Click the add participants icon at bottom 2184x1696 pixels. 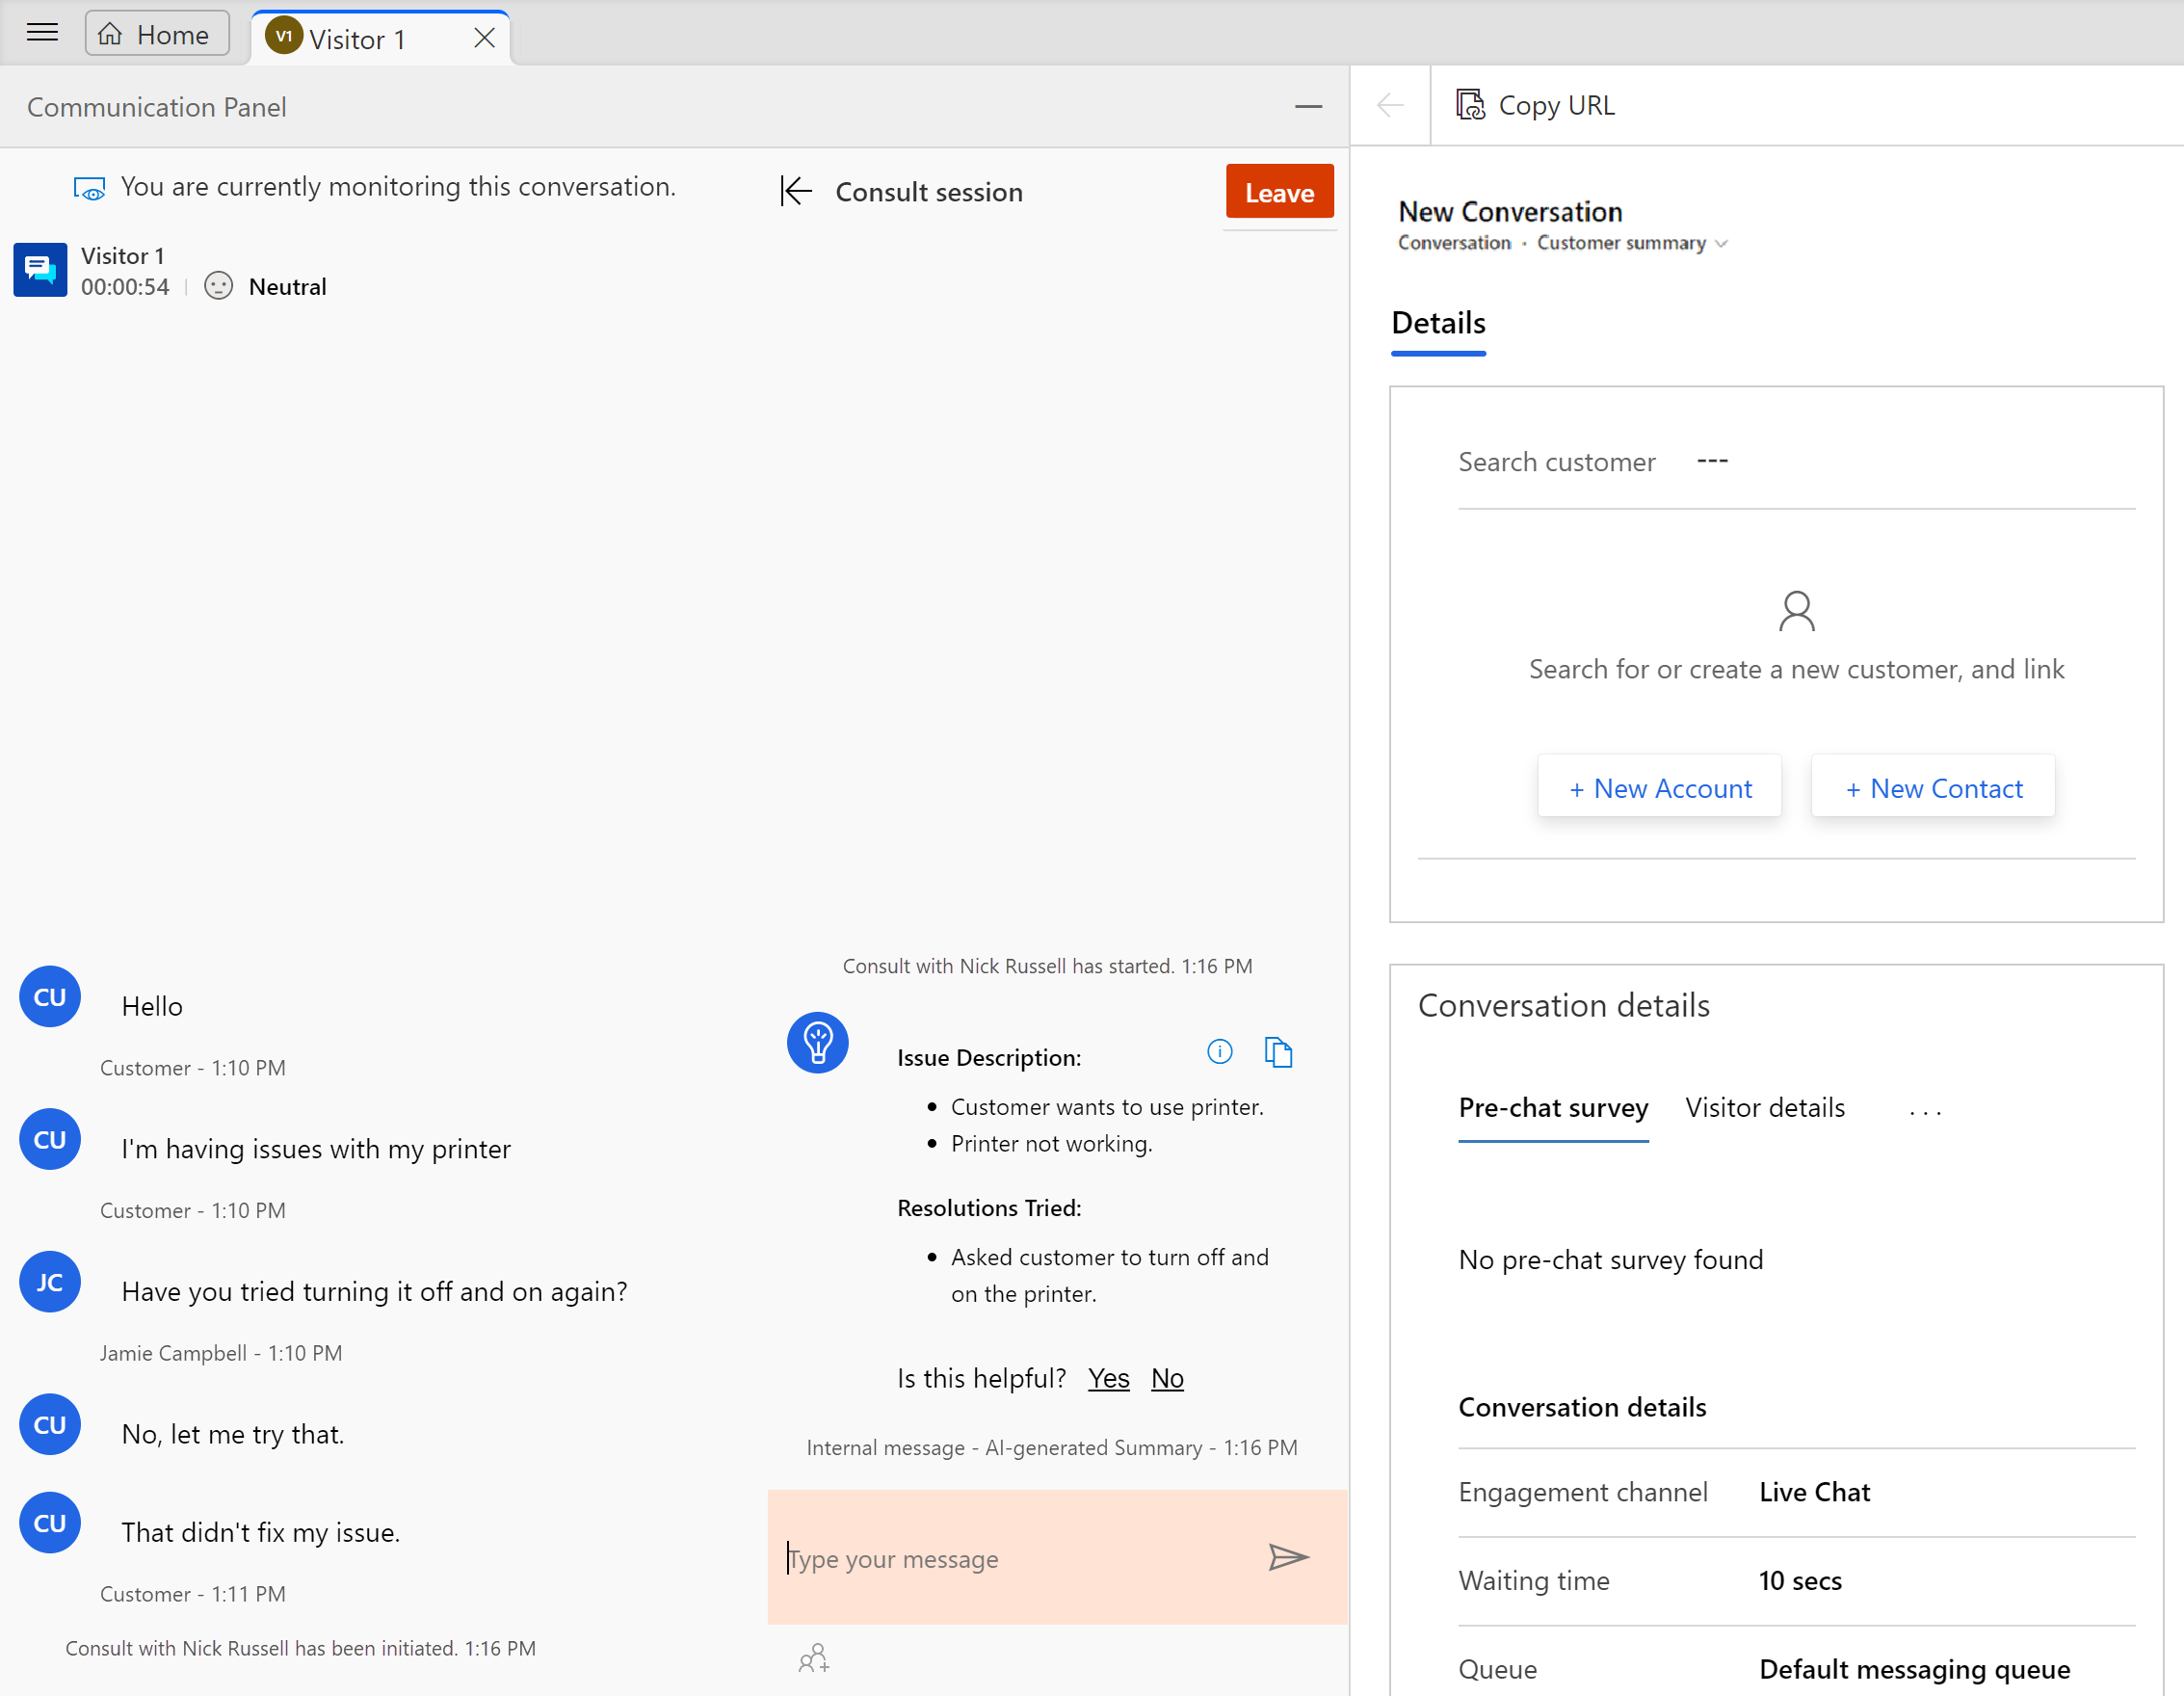coord(814,1656)
